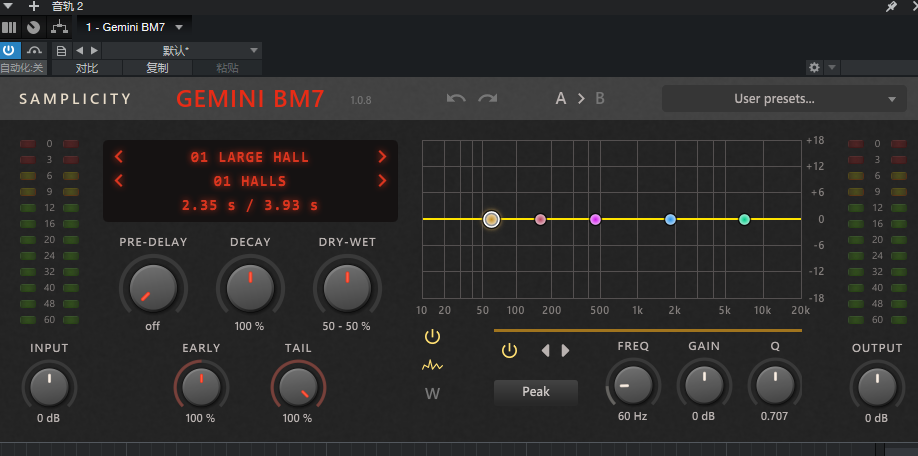Select the pink EQ band node
Screen dimensions: 918x456
point(540,220)
